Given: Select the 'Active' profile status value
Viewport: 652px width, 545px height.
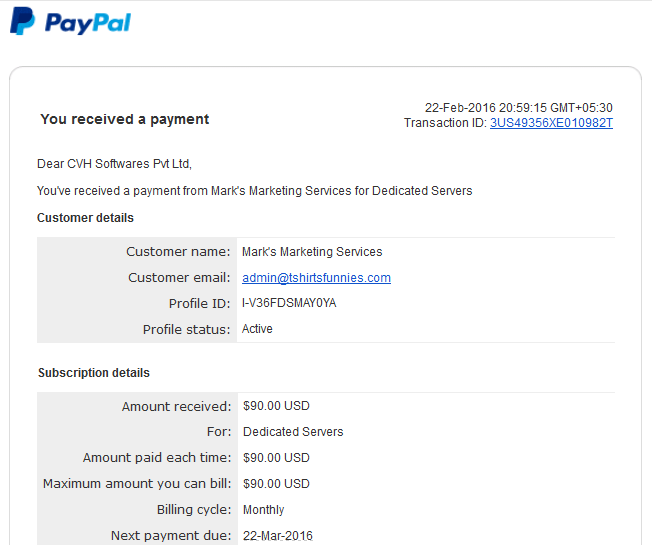Looking at the screenshot, I should coord(257,329).
